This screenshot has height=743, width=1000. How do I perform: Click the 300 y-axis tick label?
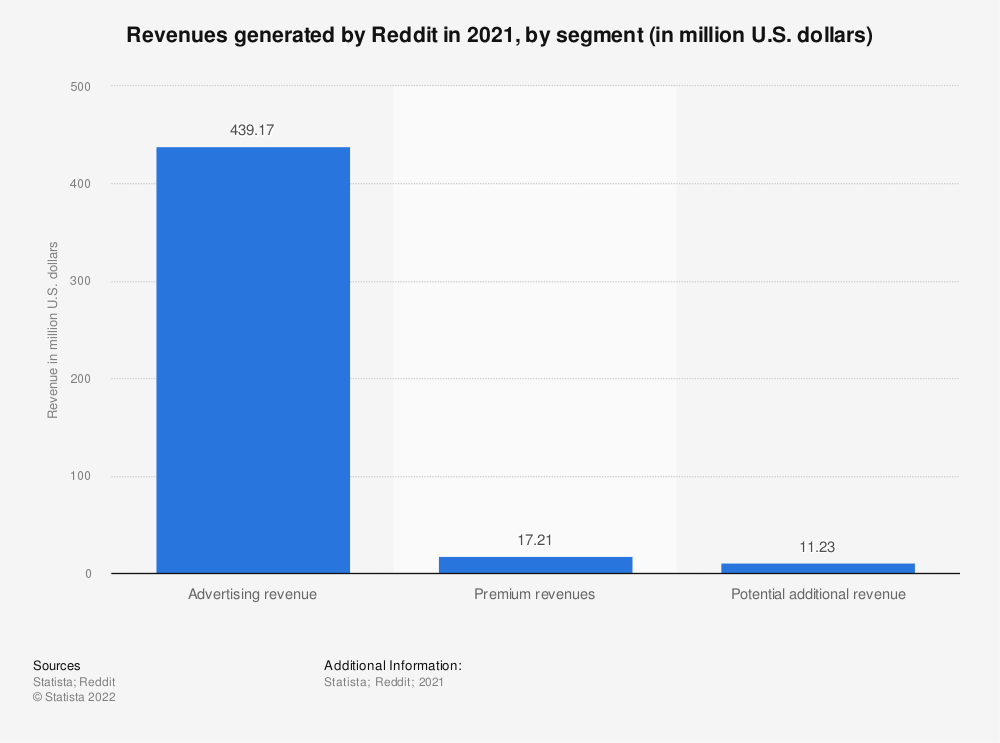pos(80,282)
